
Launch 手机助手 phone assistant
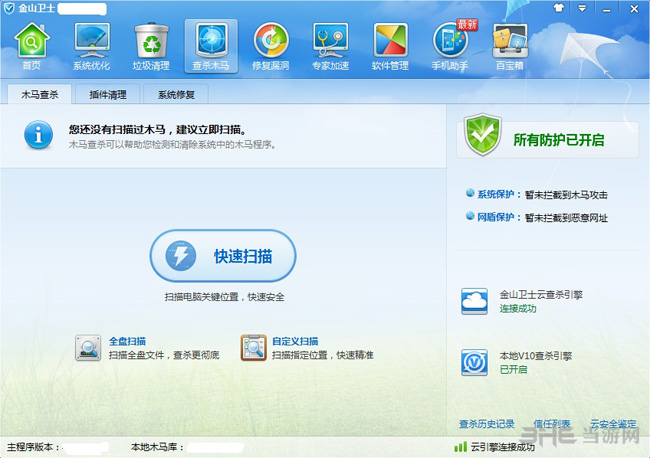coord(450,45)
